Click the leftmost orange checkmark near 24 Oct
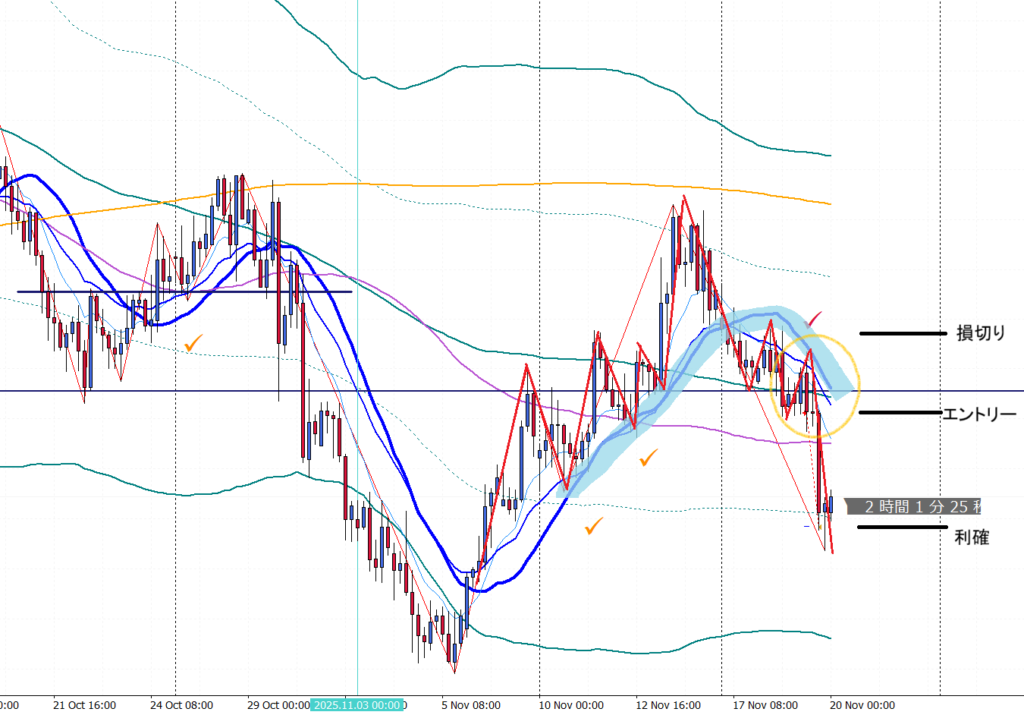This screenshot has width=1024, height=715. [x=193, y=343]
